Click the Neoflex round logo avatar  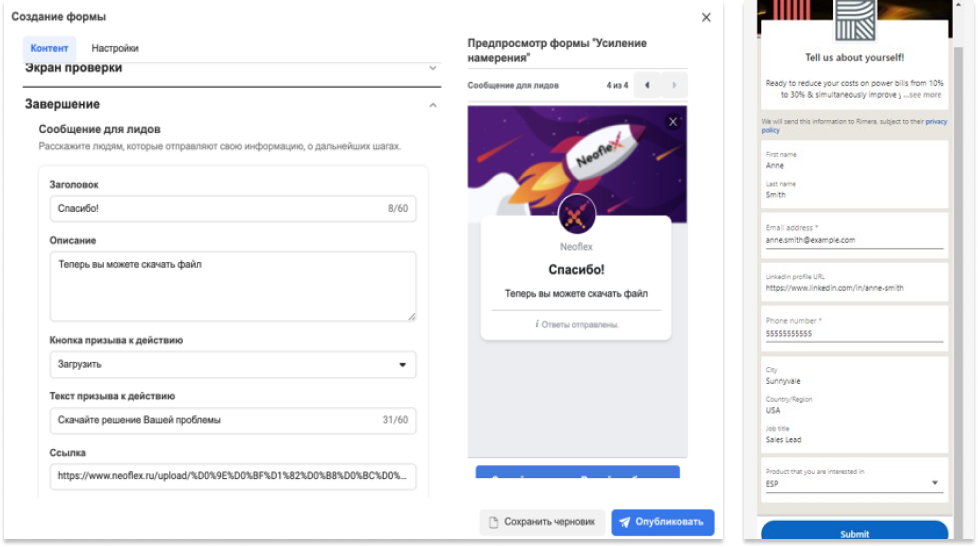click(575, 215)
